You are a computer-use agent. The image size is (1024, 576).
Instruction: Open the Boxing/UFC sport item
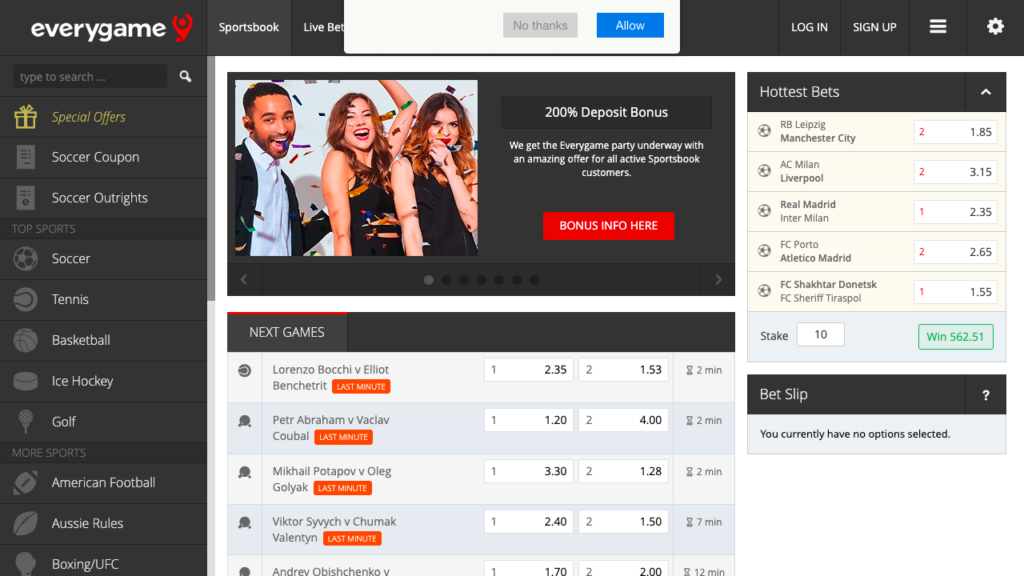pyautogui.click(x=103, y=561)
